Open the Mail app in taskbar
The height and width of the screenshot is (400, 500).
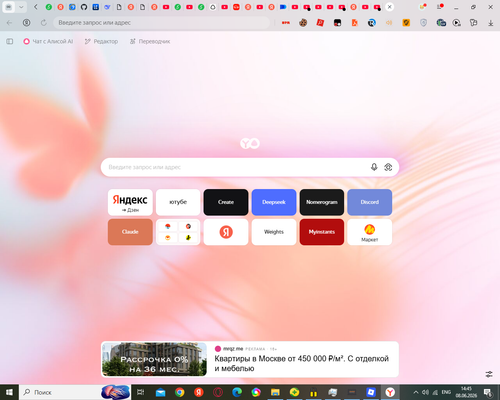pyautogui.click(x=160, y=392)
